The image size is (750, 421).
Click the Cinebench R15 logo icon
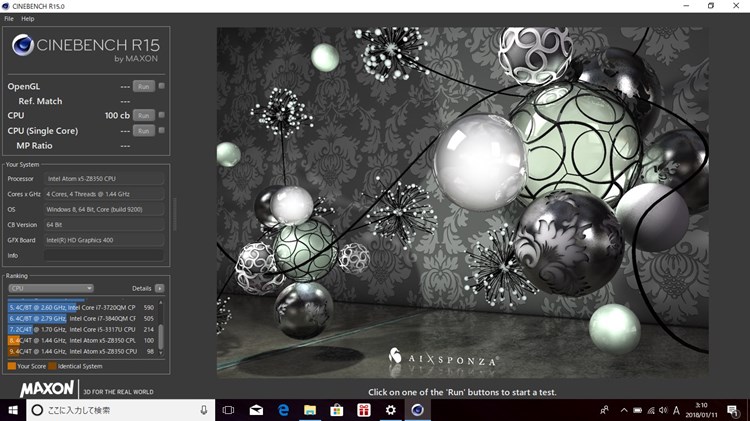pyautogui.click(x=22, y=45)
